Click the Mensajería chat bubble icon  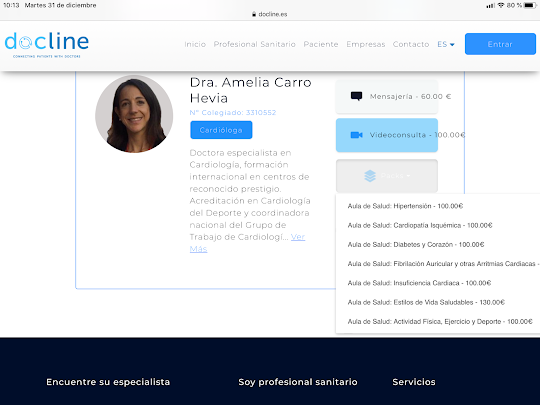tap(356, 96)
